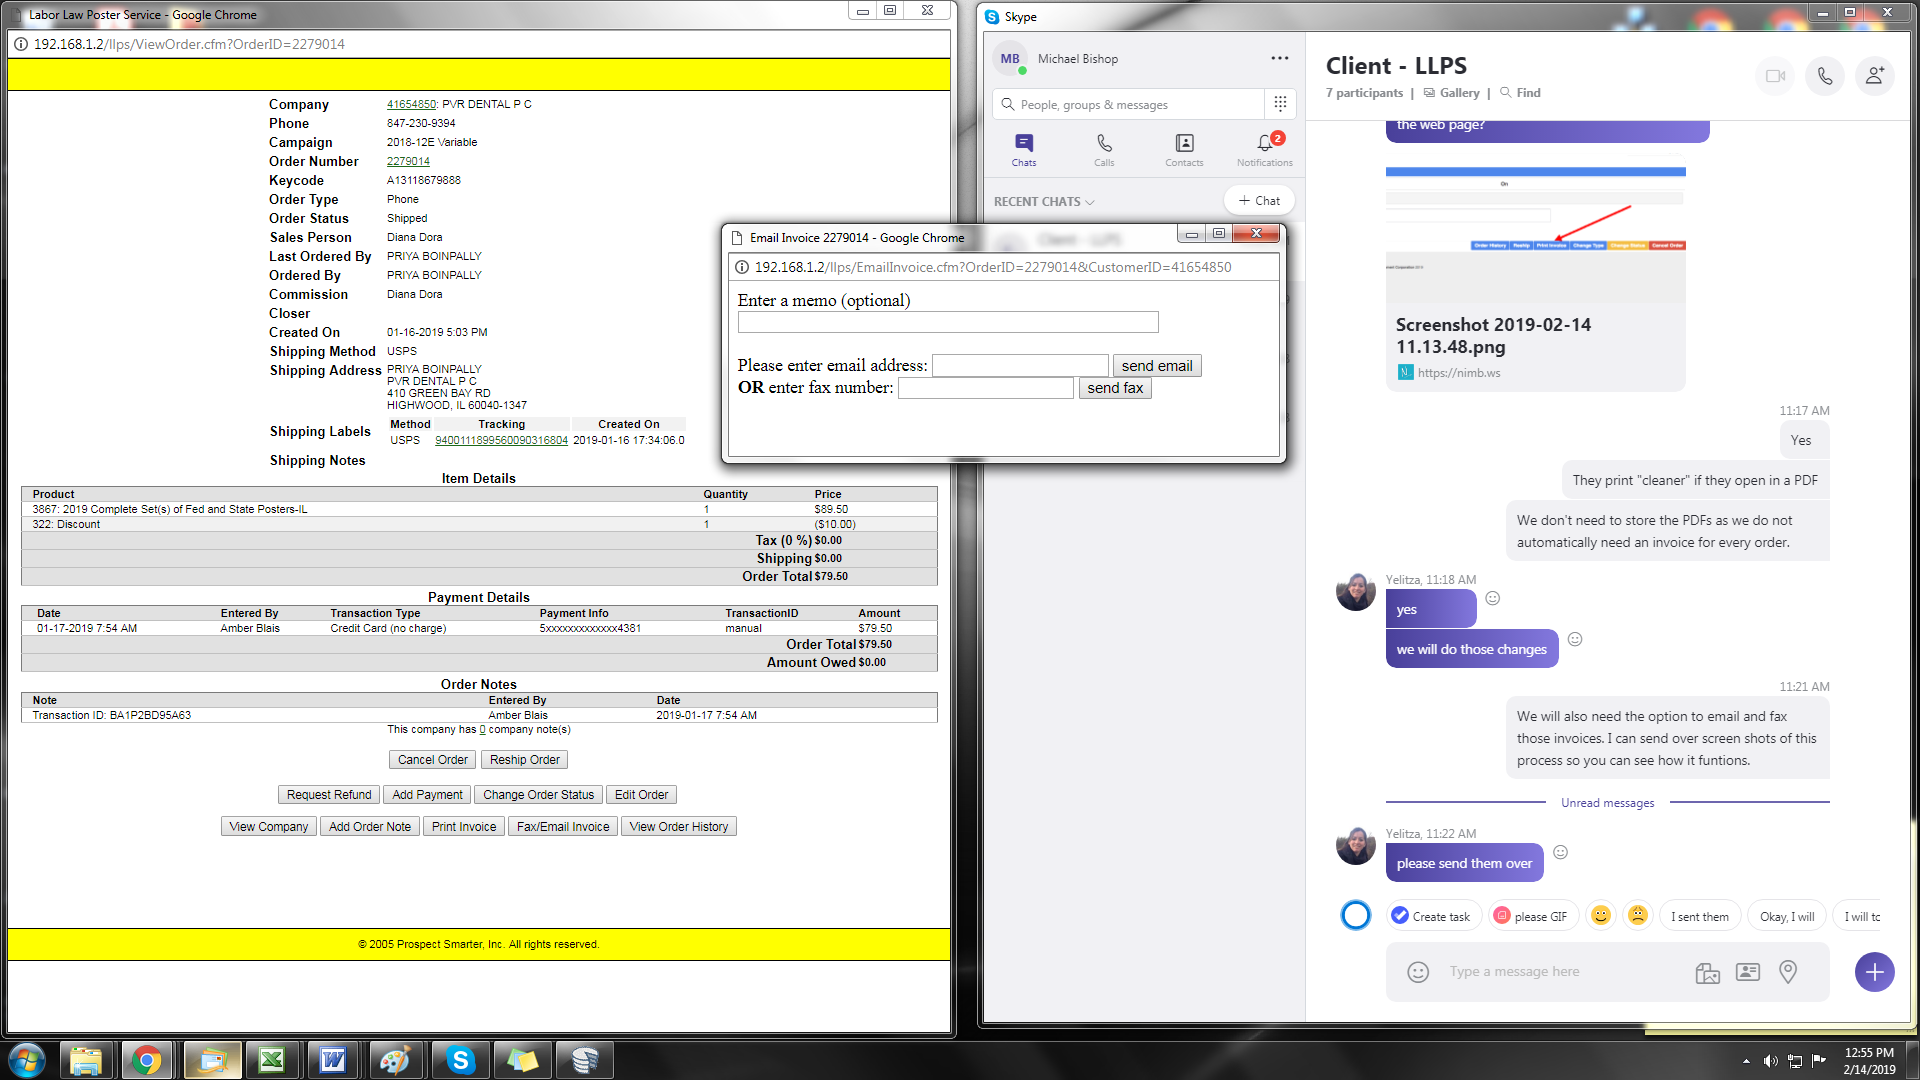Switch to the Calls tab
Viewport: 1920px width, 1080px height.
[x=1104, y=150]
